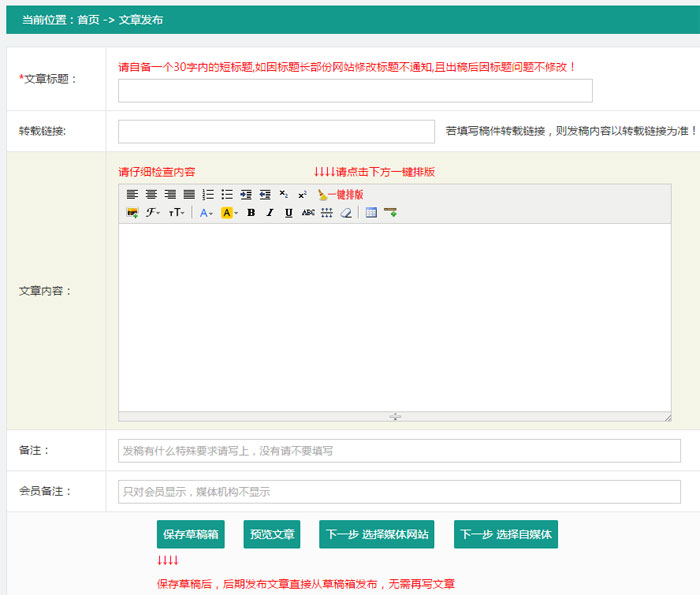Insert a table using table icon
This screenshot has width=700, height=595.
[371, 213]
